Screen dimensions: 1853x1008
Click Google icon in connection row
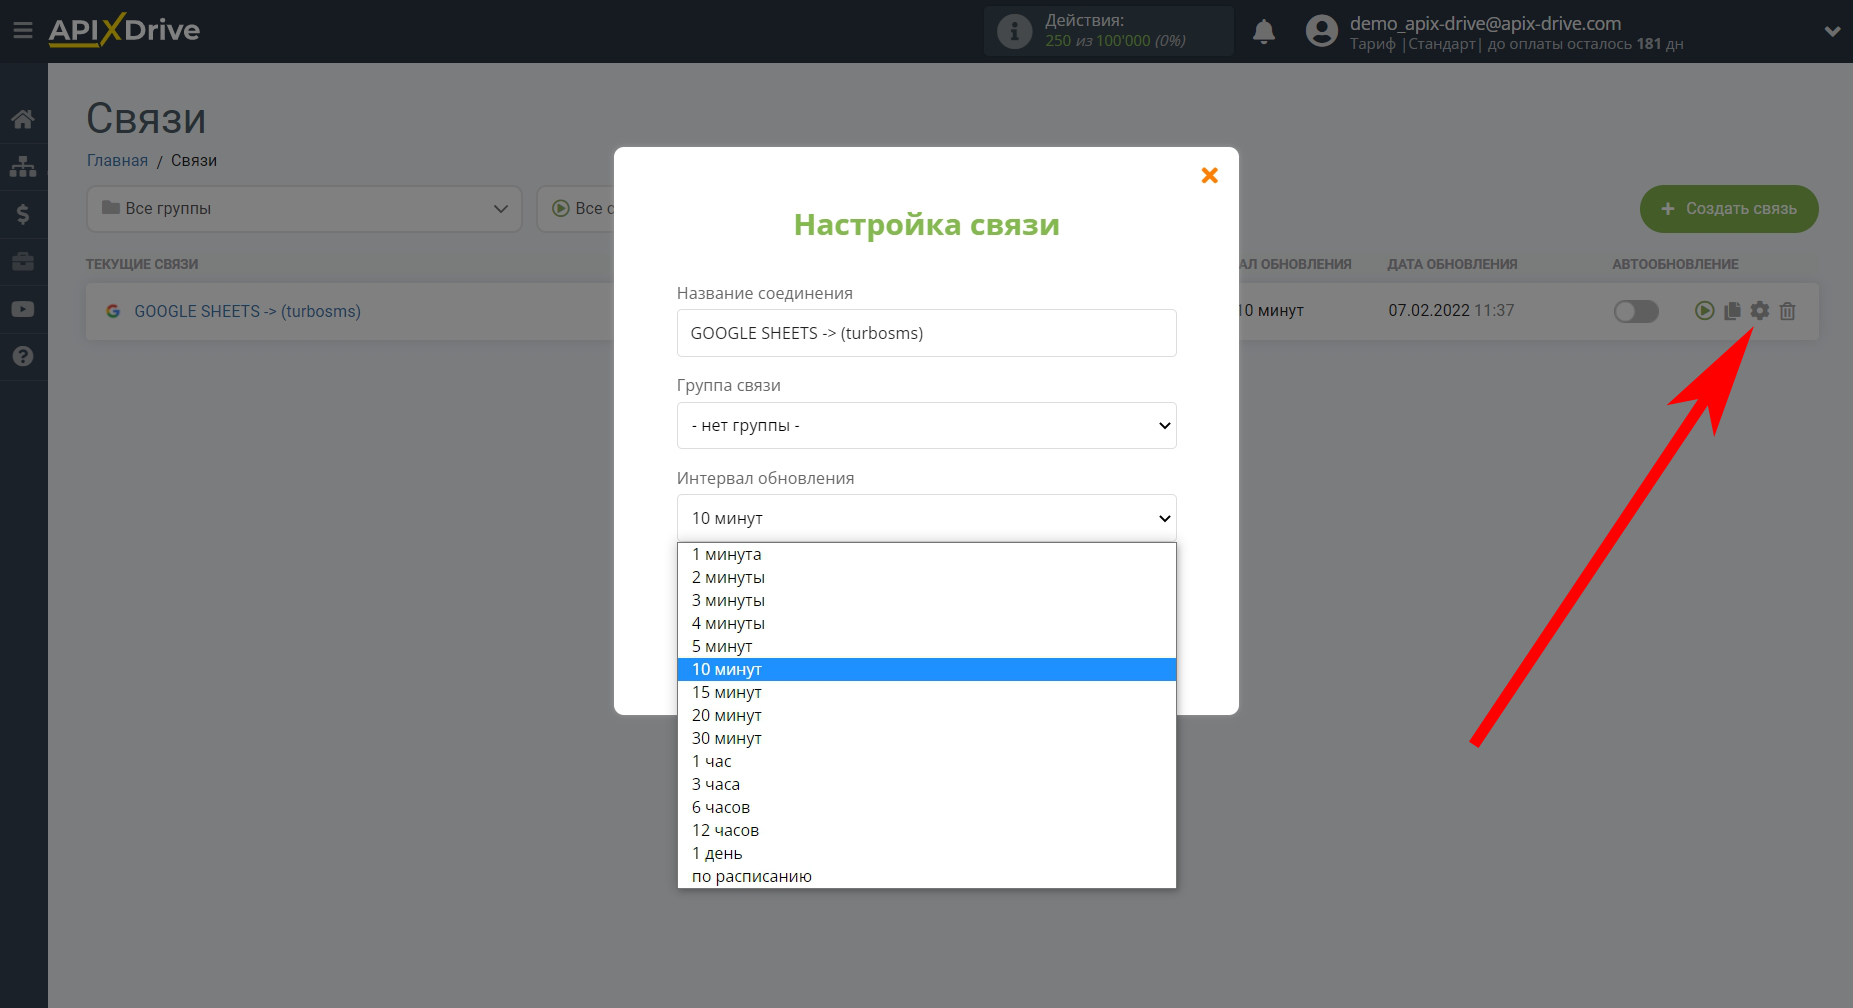click(113, 311)
